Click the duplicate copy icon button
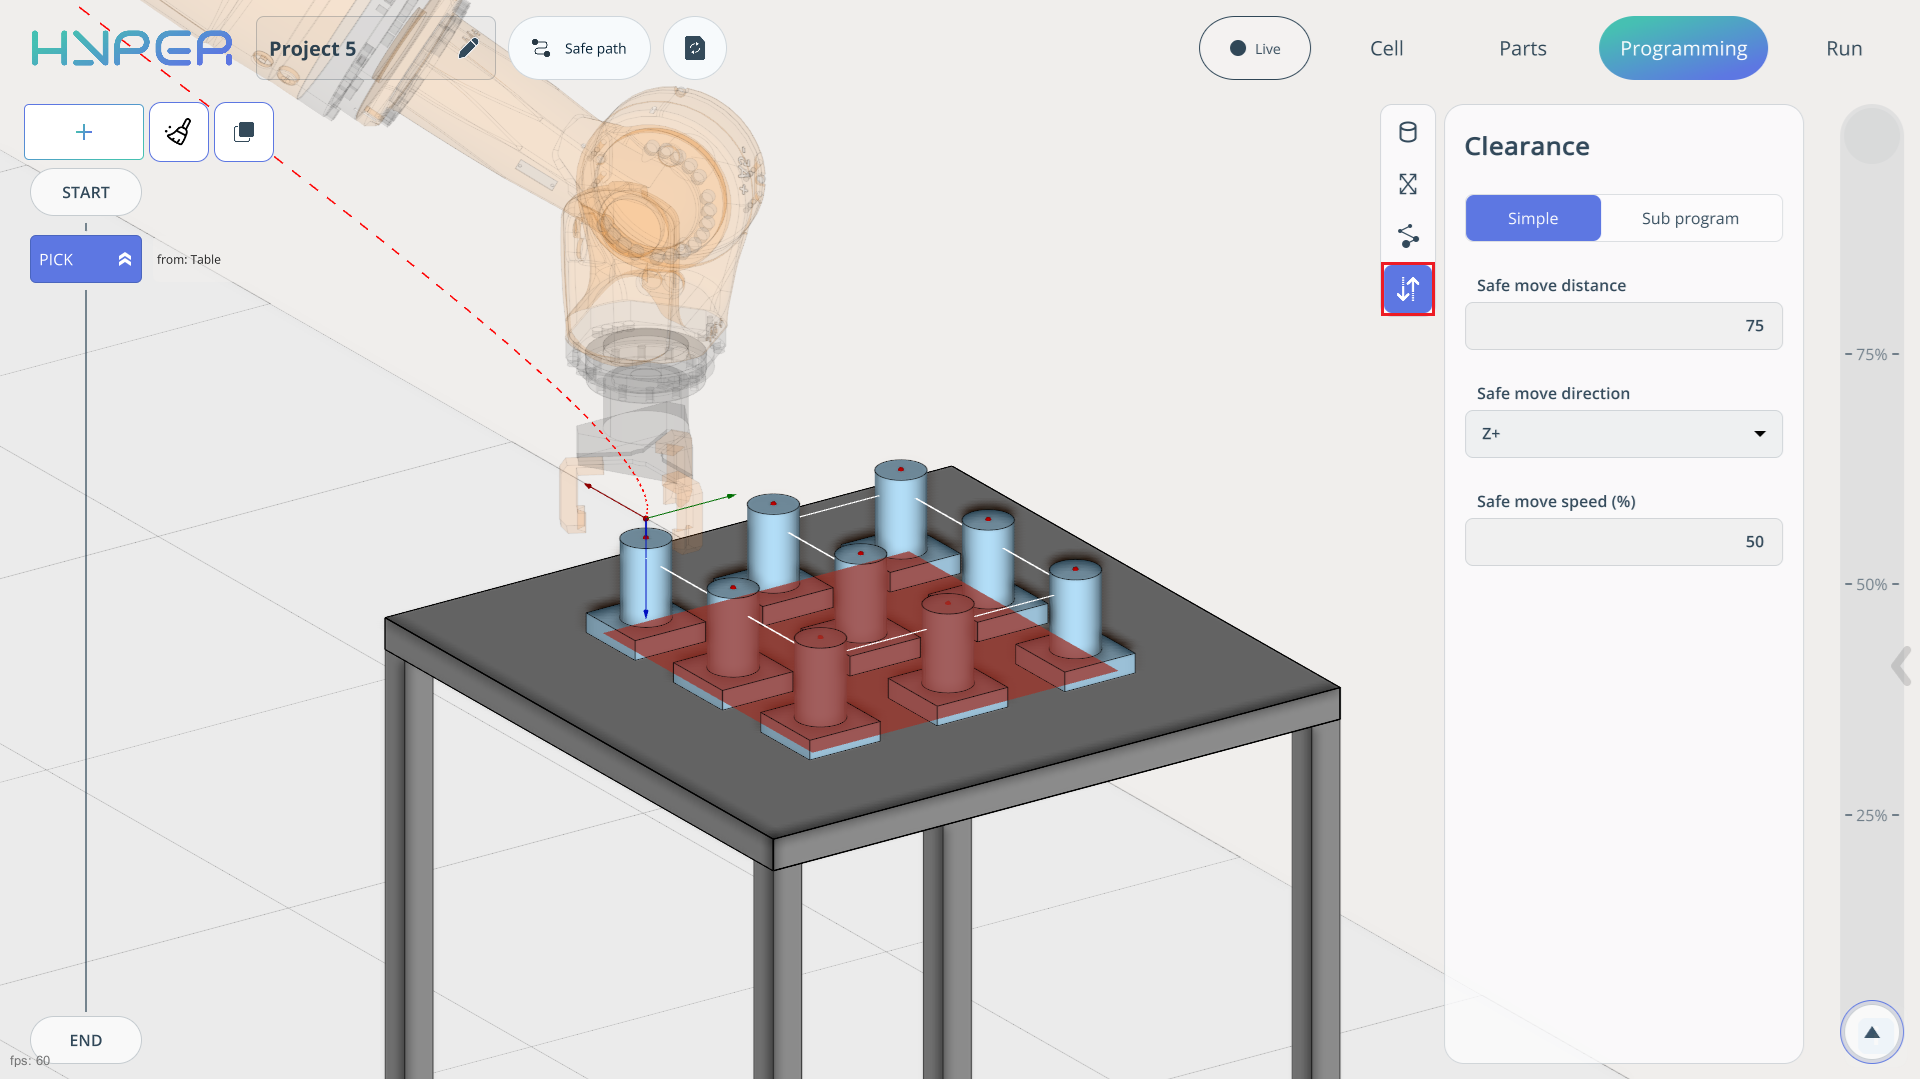1920x1079 pixels. [244, 132]
